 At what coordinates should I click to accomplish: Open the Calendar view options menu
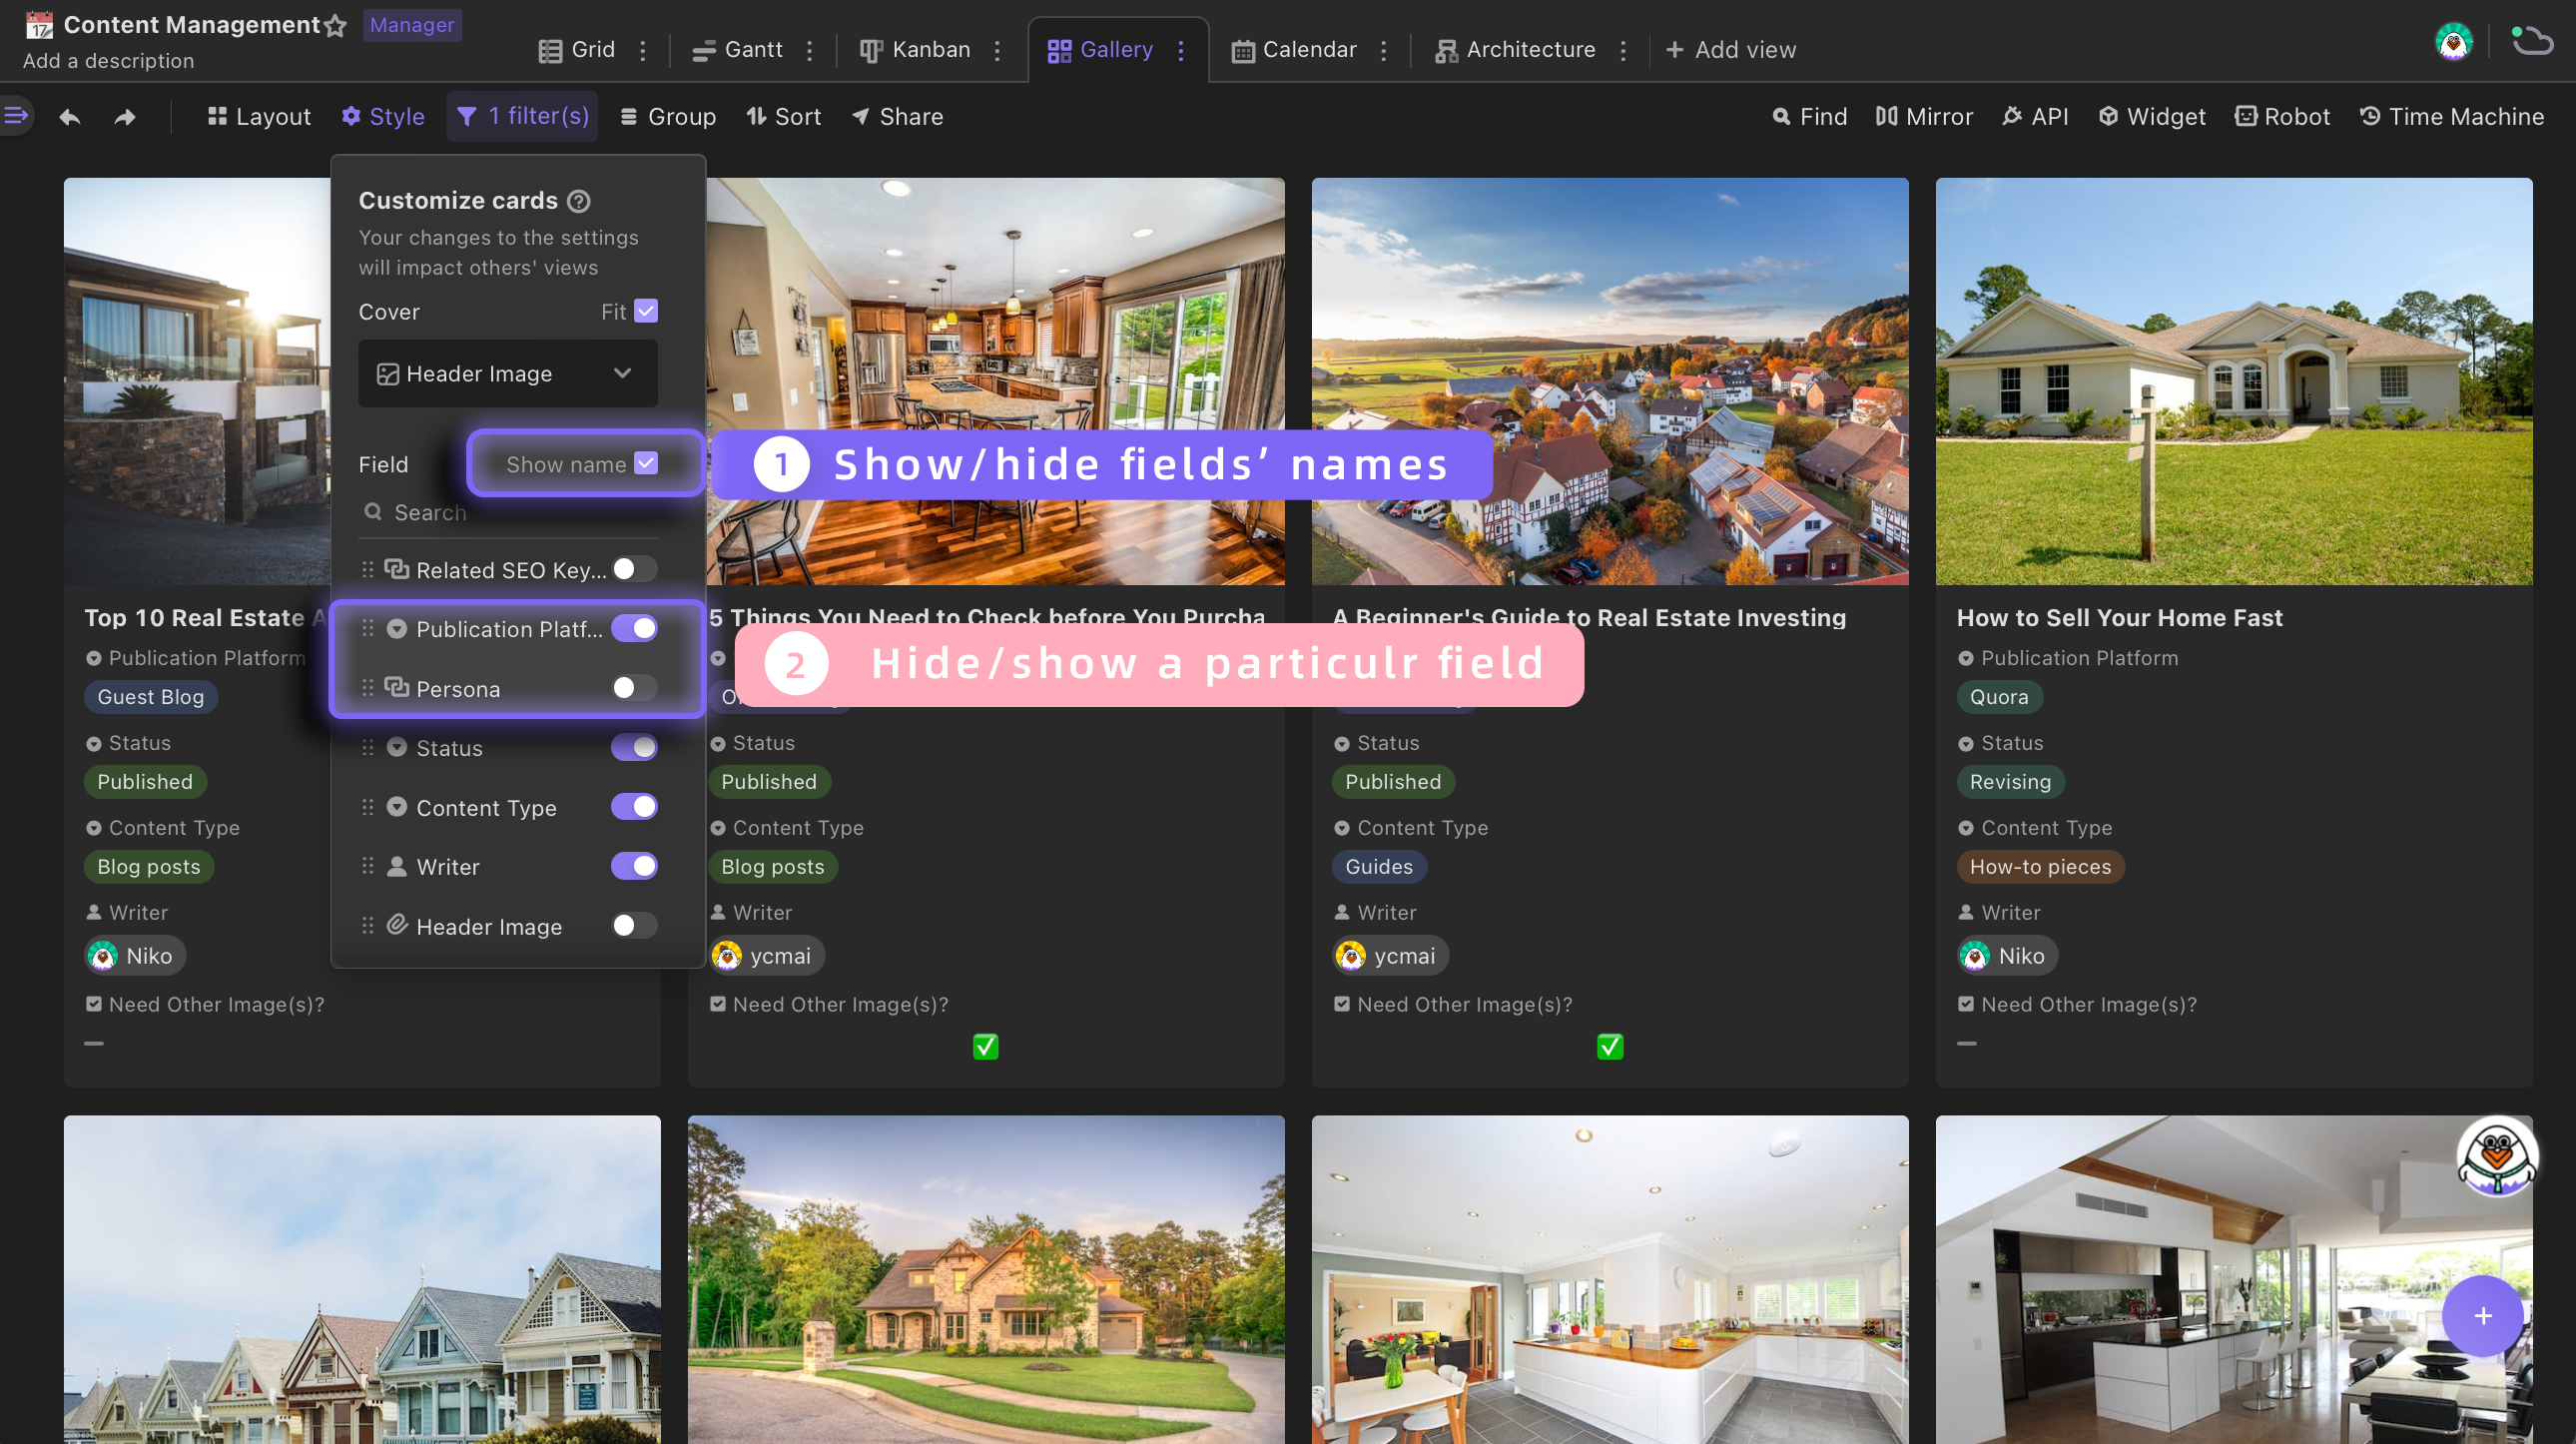[x=1384, y=50]
